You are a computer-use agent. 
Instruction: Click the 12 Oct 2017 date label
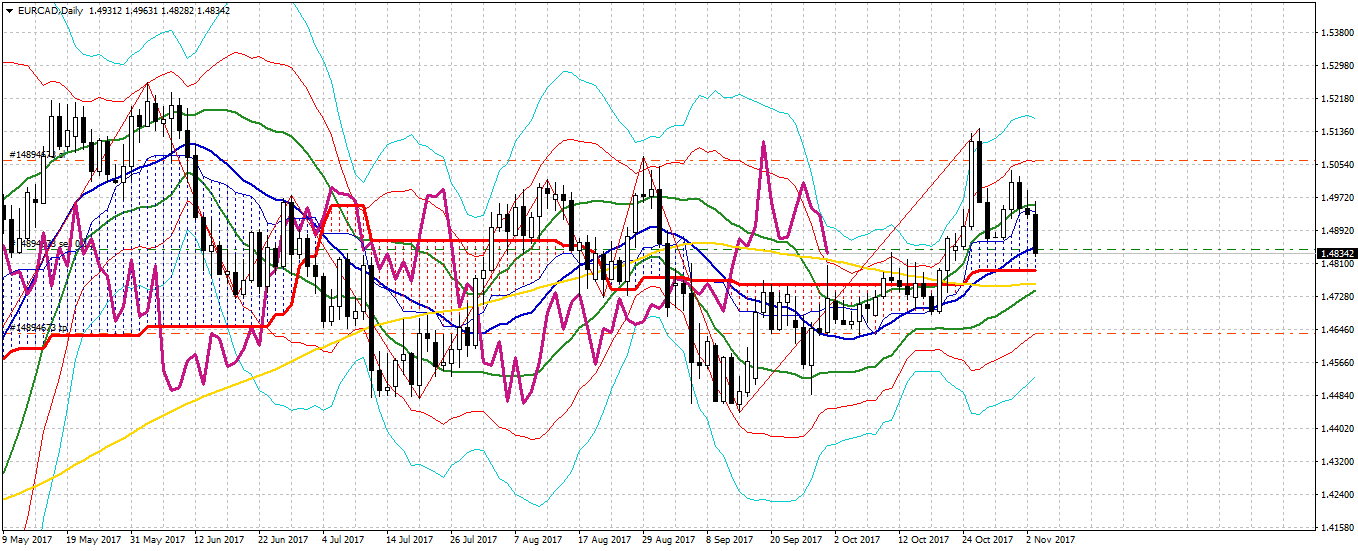pos(923,540)
